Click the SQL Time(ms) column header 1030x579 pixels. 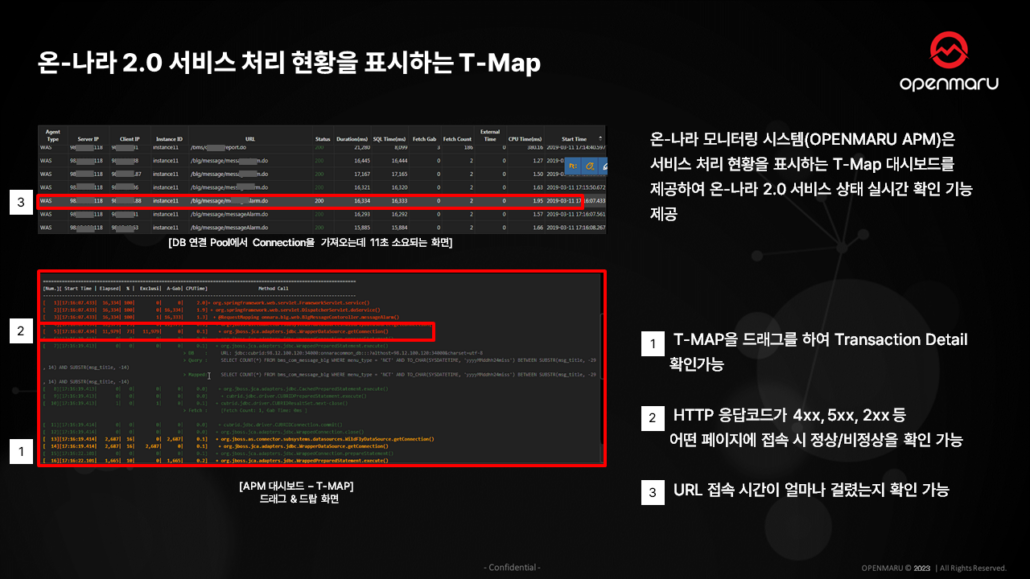[x=391, y=137]
